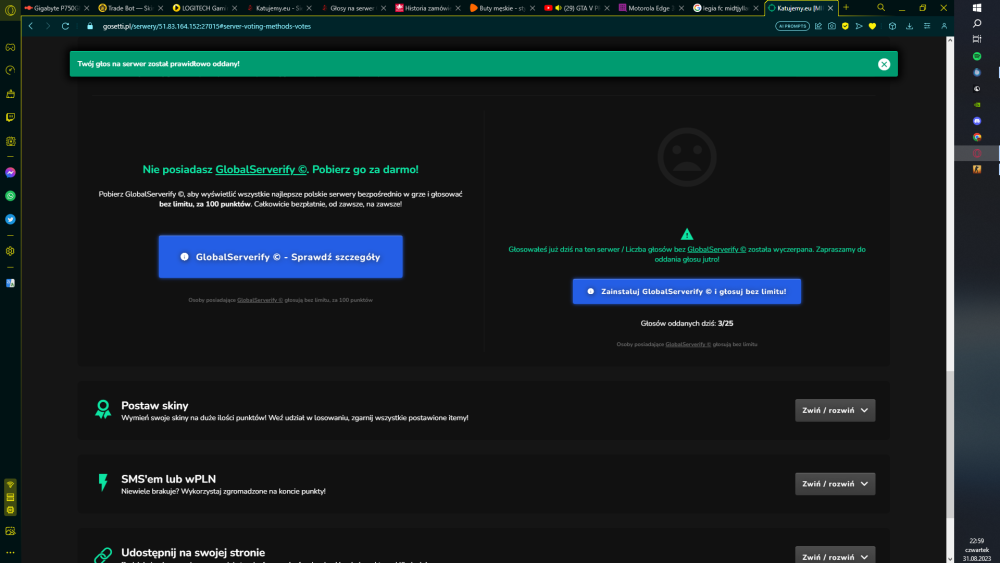The height and width of the screenshot is (563, 1000).
Task: Switch to LOGITECH Gaming tab
Action: (x=204, y=8)
